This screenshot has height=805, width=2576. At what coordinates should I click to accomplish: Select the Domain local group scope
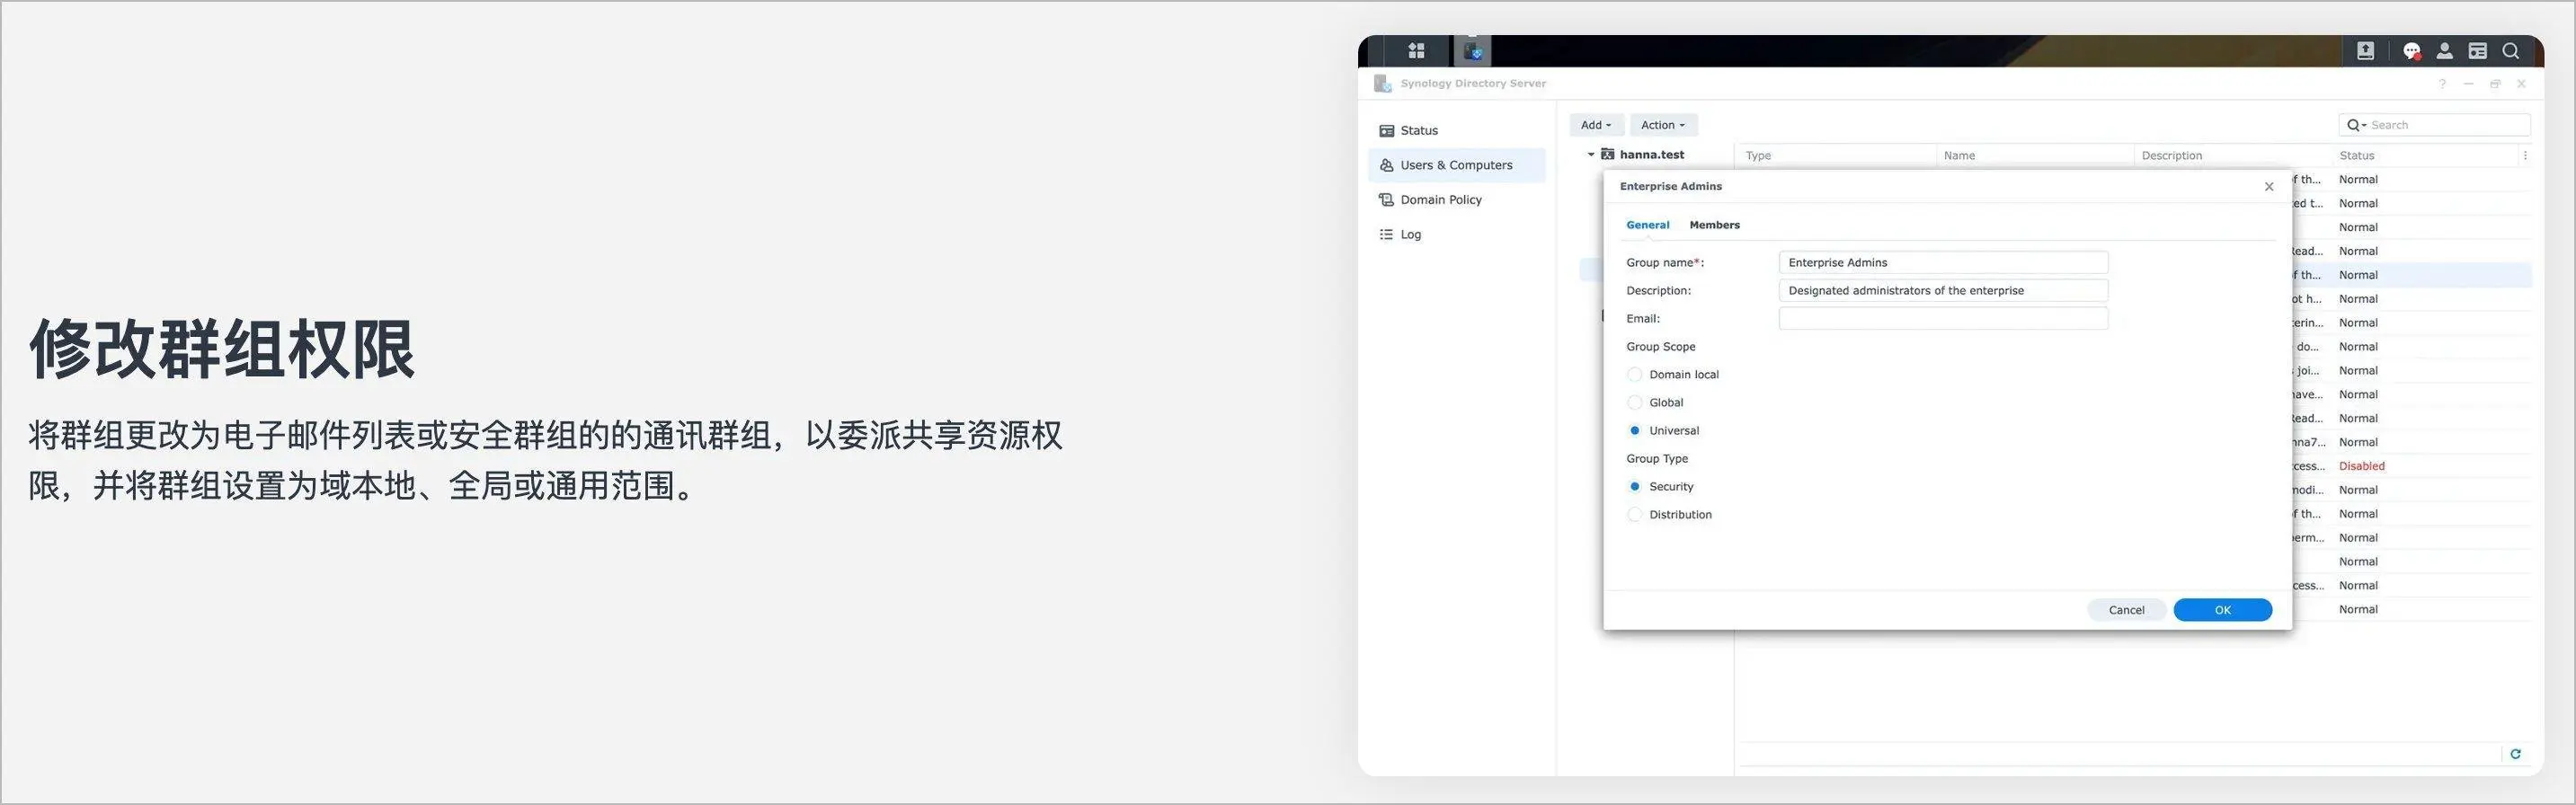click(x=1635, y=375)
